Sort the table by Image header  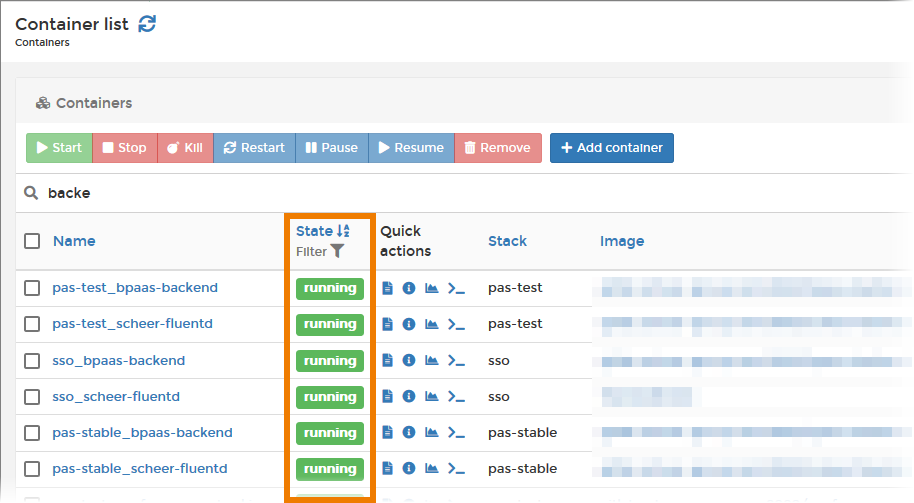pos(622,241)
